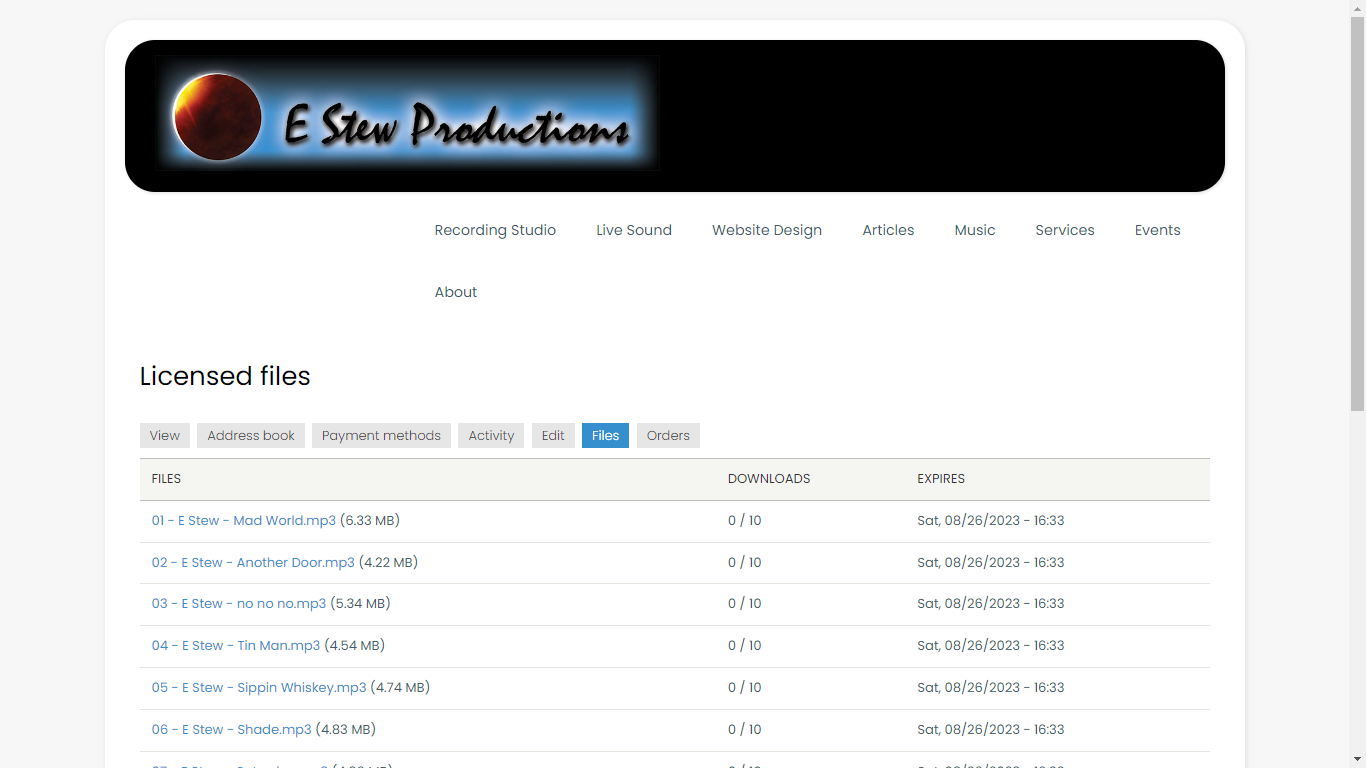Switch to the Activity tab
The image size is (1366, 768).
pos(491,436)
